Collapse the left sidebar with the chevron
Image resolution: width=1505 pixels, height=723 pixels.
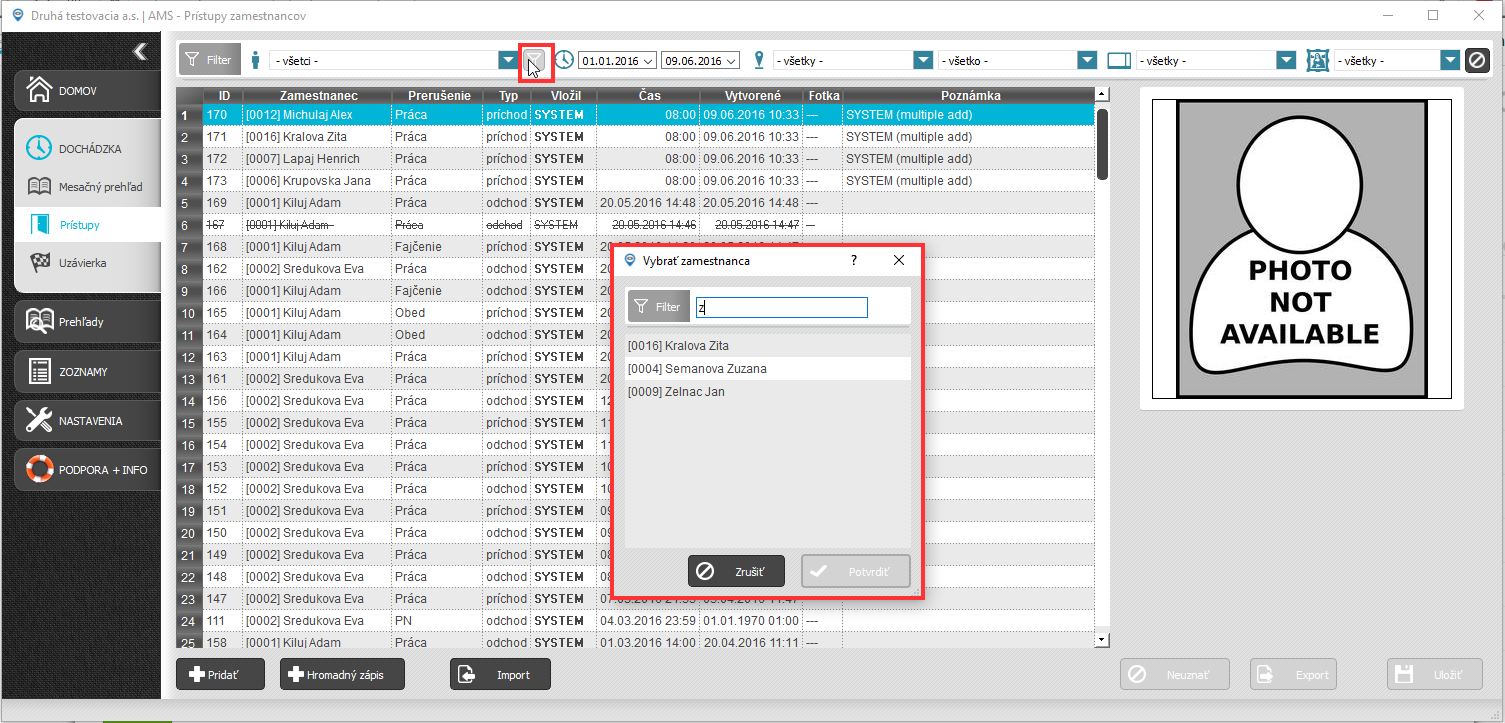pyautogui.click(x=140, y=51)
